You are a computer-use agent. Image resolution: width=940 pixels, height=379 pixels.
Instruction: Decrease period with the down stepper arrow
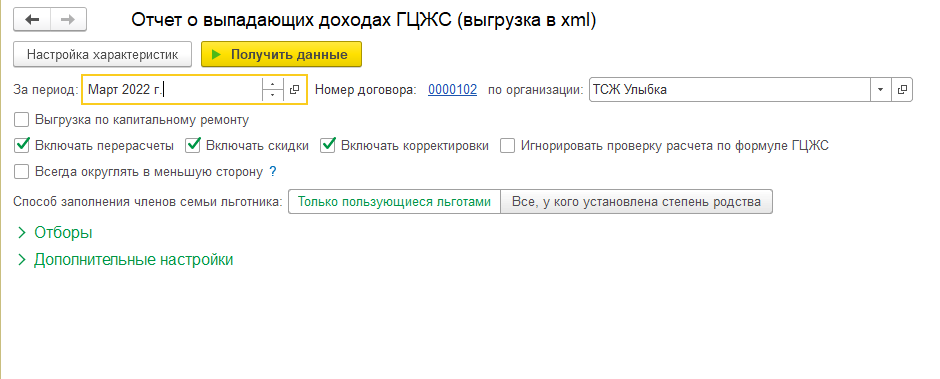coord(273,95)
